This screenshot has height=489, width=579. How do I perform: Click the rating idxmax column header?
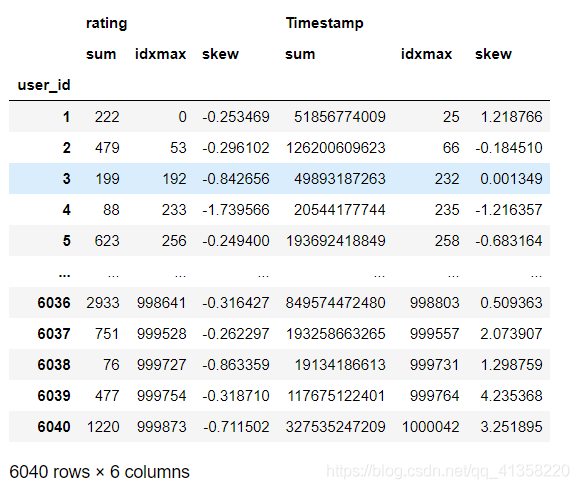coord(160,54)
